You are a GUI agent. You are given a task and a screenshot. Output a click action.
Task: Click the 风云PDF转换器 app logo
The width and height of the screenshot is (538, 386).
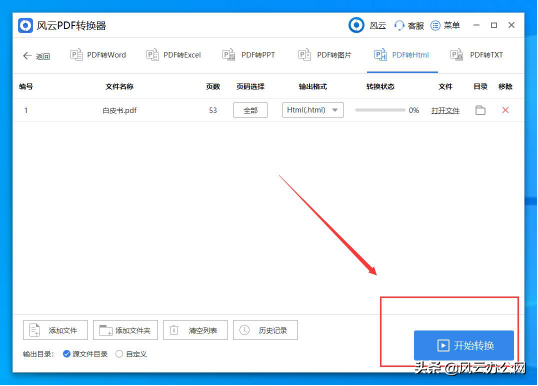point(25,25)
